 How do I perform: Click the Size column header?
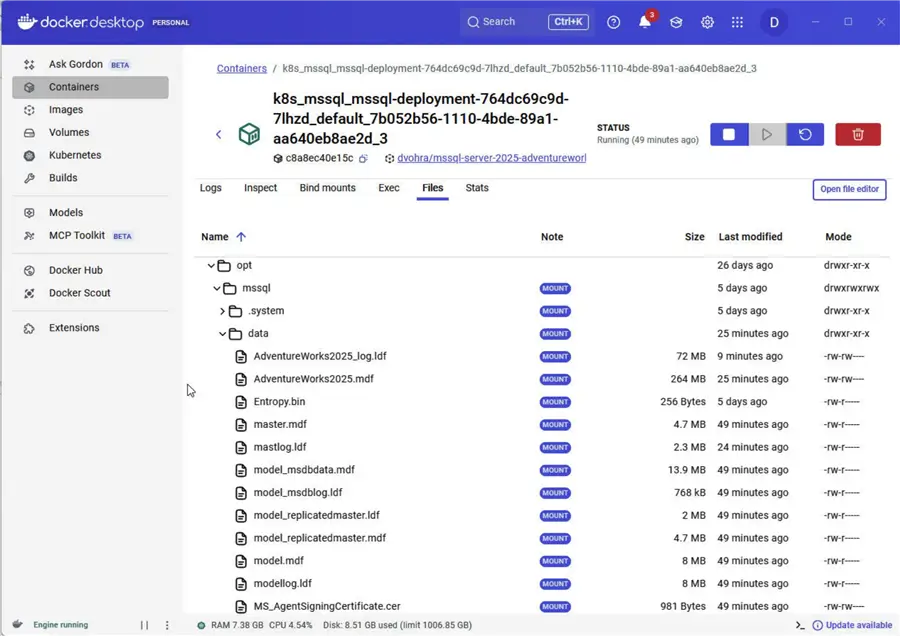tap(694, 236)
